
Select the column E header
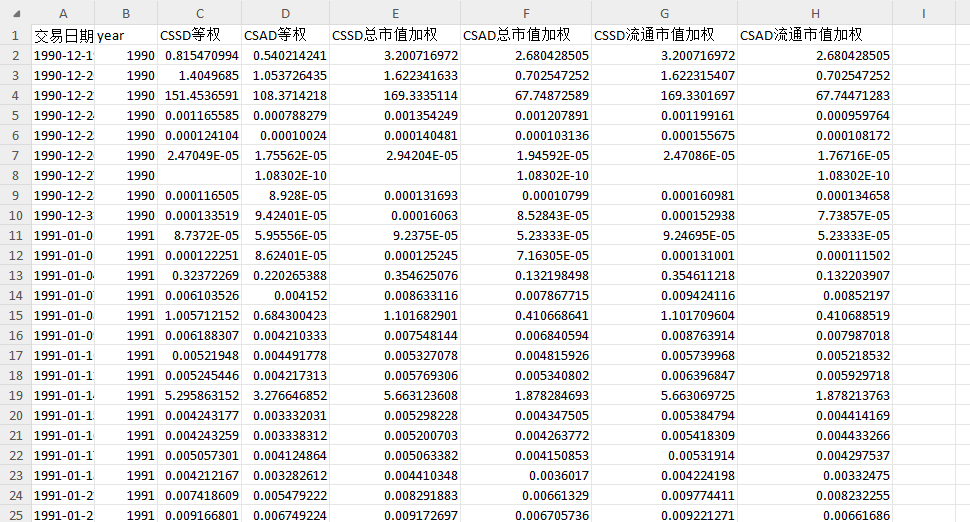[x=395, y=13]
